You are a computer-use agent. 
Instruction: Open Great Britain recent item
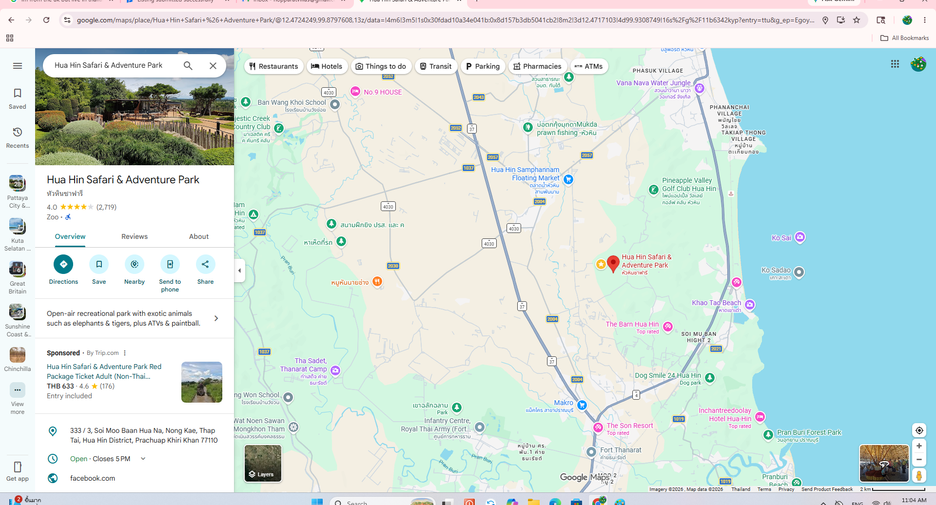tap(17, 278)
